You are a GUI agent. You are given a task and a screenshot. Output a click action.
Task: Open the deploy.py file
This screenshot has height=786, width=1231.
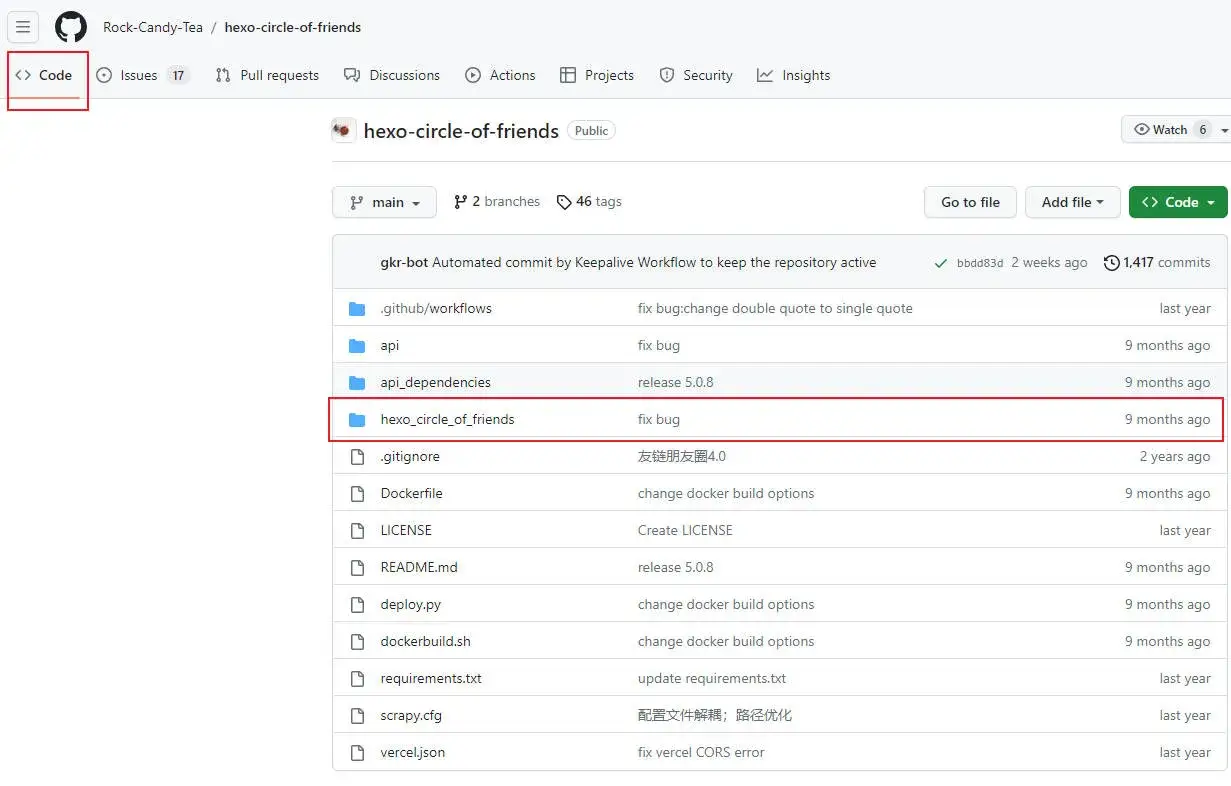(x=411, y=605)
